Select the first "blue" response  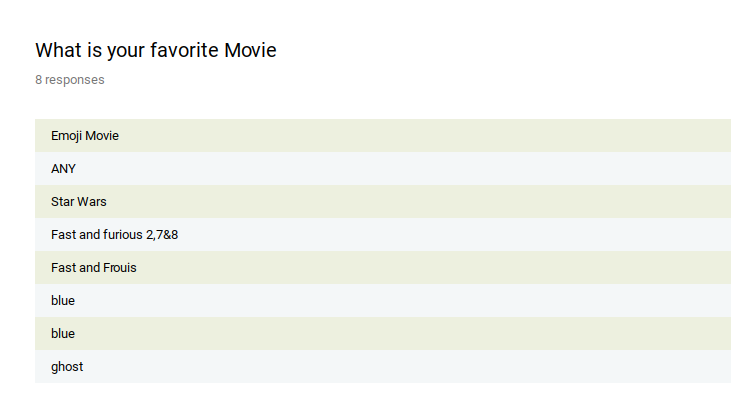click(63, 301)
